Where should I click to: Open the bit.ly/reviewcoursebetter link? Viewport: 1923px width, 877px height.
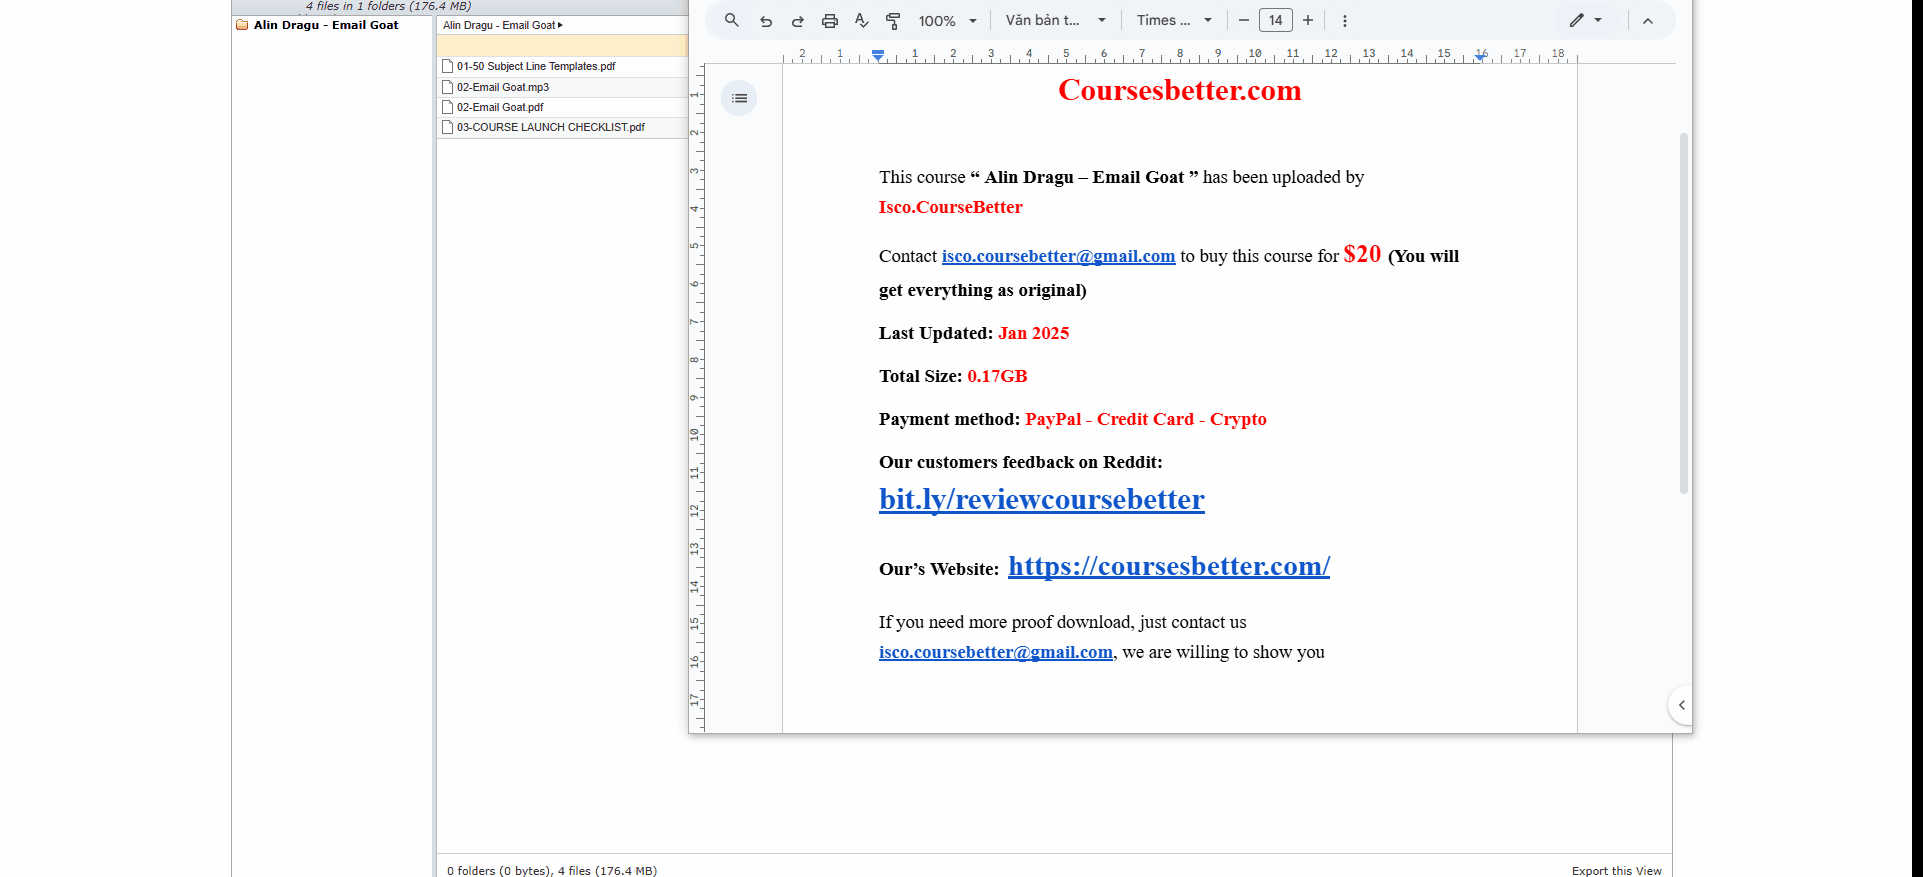click(1041, 499)
